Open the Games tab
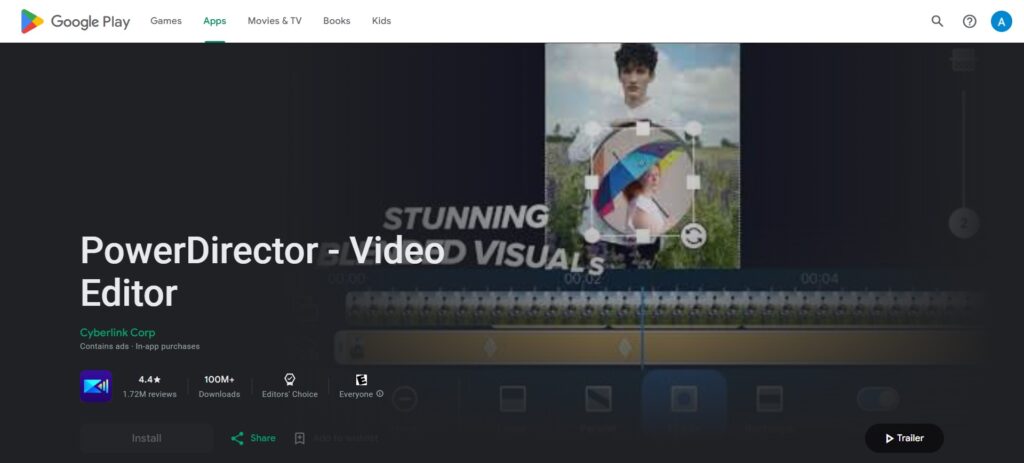The image size is (1024, 463). pos(166,21)
